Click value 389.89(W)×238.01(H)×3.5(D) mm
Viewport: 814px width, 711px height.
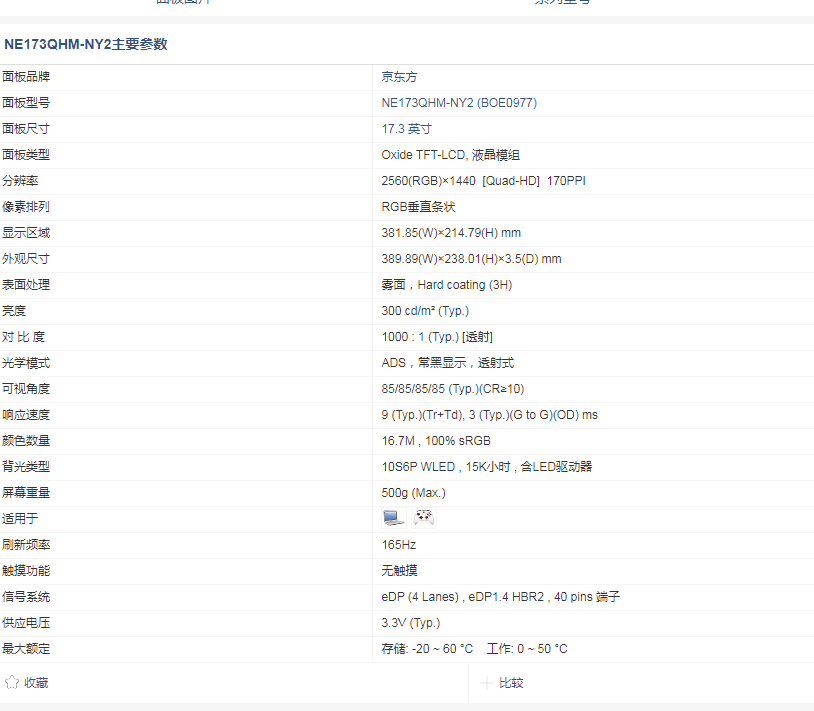471,258
